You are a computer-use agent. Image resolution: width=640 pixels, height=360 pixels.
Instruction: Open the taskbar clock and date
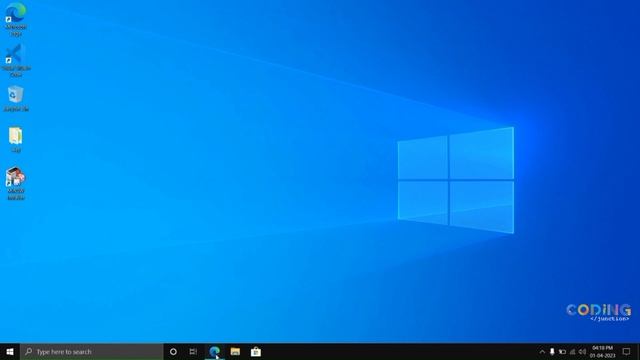coord(602,352)
